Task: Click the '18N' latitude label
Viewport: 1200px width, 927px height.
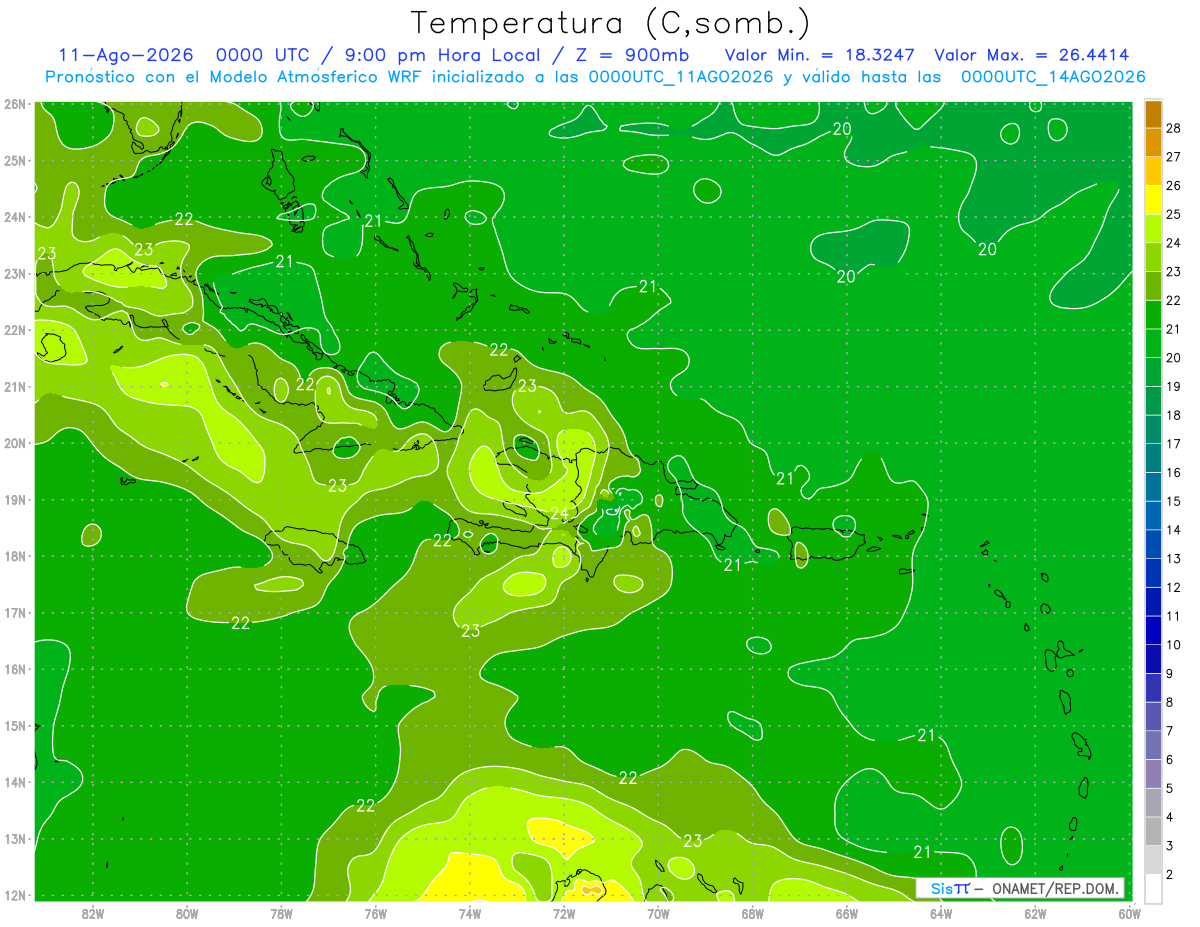Action: 14,556
